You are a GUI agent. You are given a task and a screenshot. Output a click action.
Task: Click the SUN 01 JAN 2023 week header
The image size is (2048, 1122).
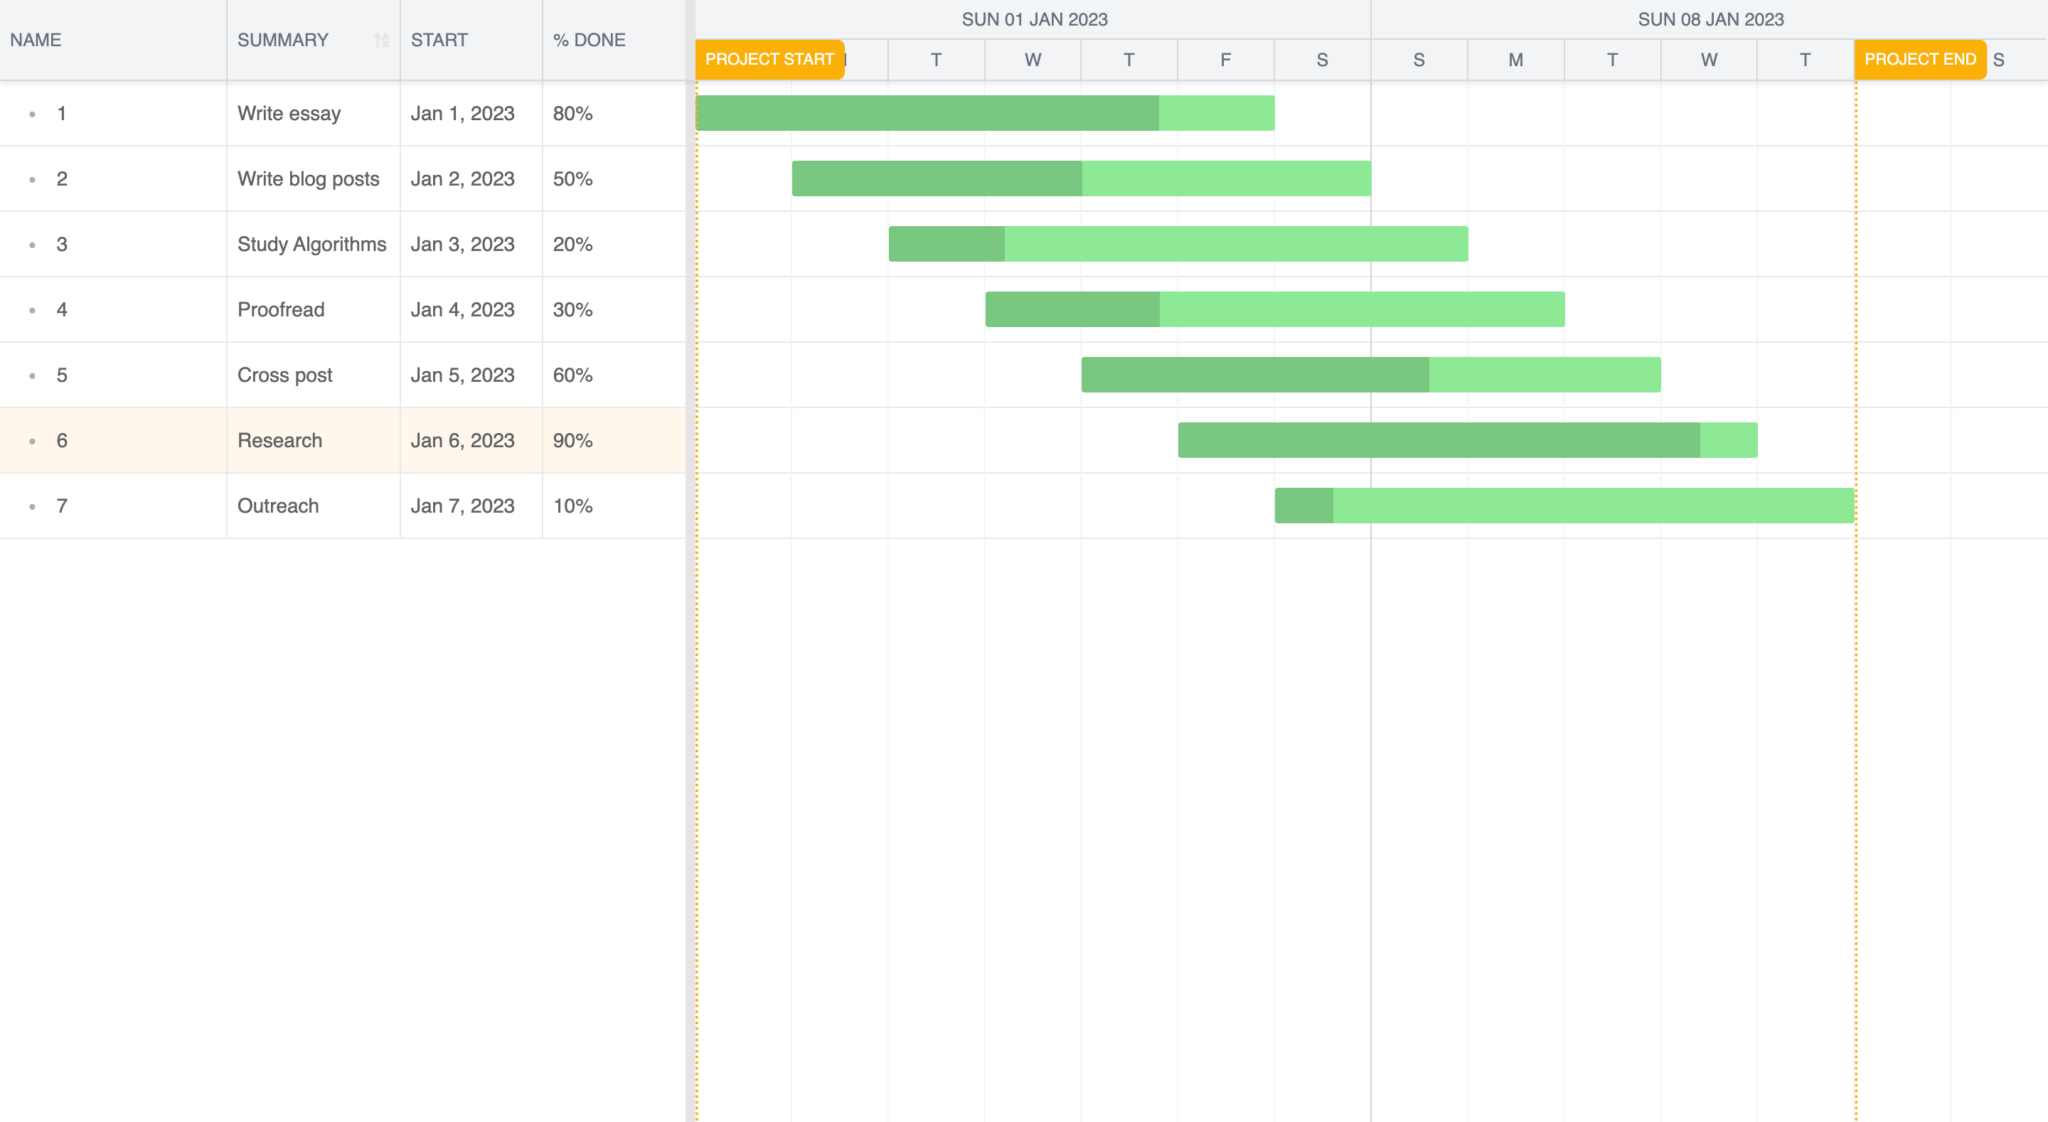[1035, 18]
